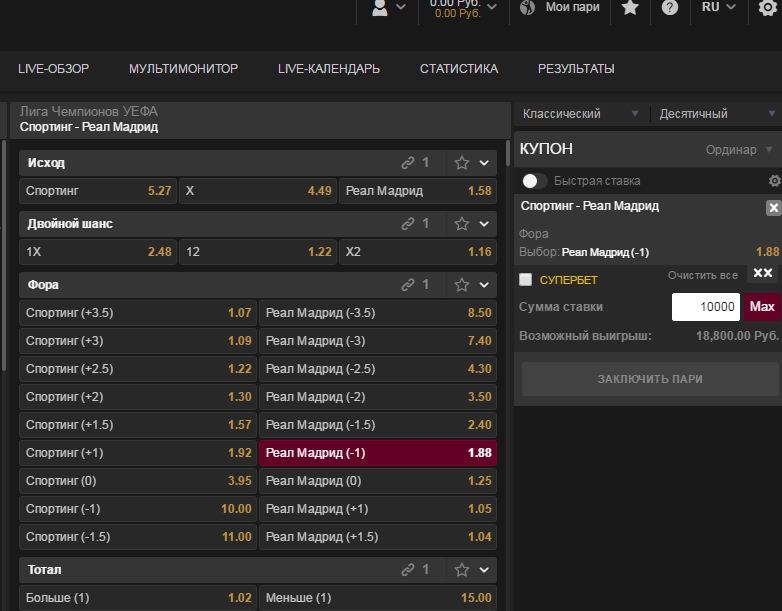Select Спортинг (+1) handicap 1.92
Image resolution: width=782 pixels, height=611 pixels.
coord(138,453)
